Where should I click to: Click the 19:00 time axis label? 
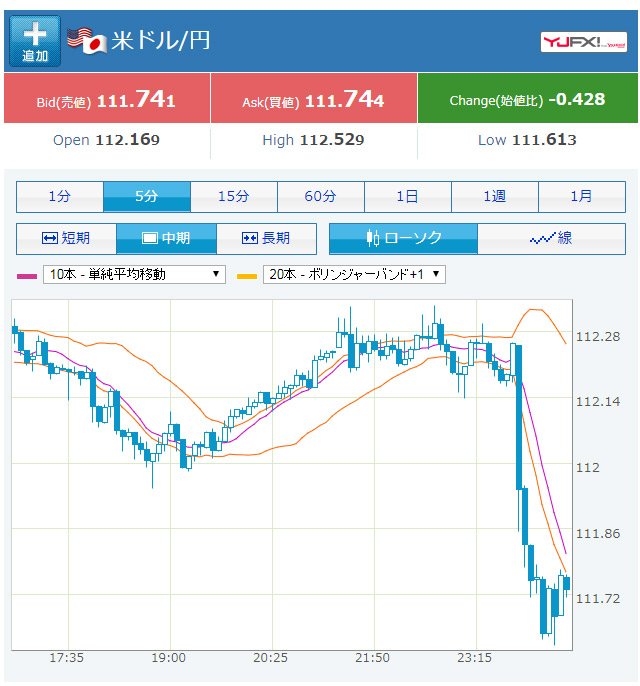(168, 658)
